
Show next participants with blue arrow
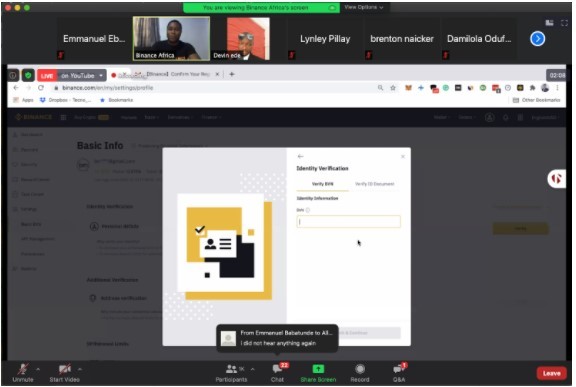click(x=537, y=39)
